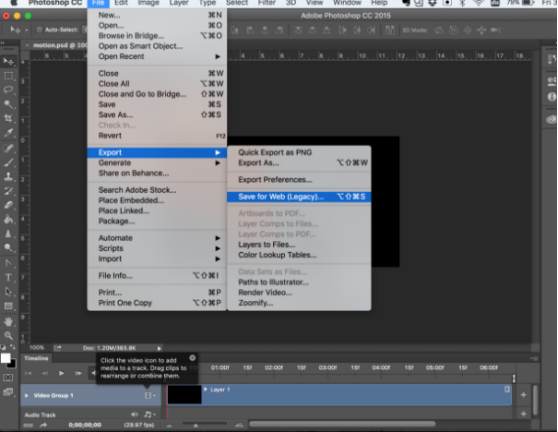
Task: Open the Video Group 1 filmstrip dropdown
Action: [150, 395]
